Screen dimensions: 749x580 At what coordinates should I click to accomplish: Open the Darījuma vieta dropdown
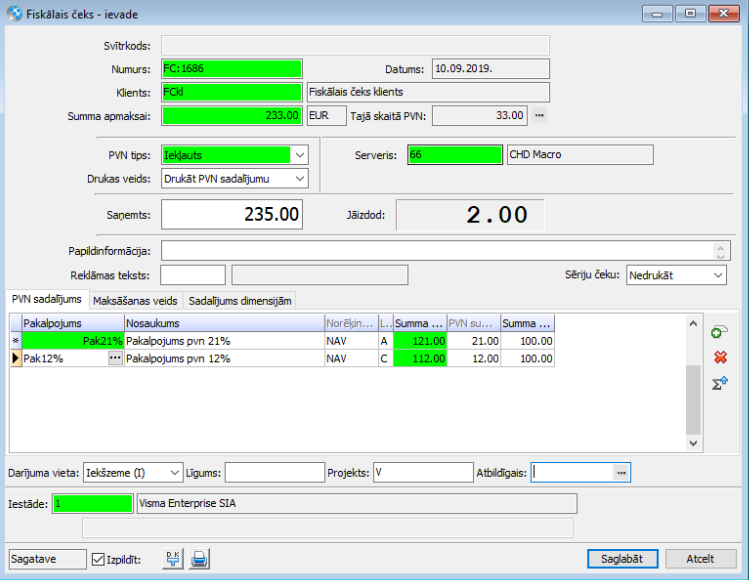point(175,473)
